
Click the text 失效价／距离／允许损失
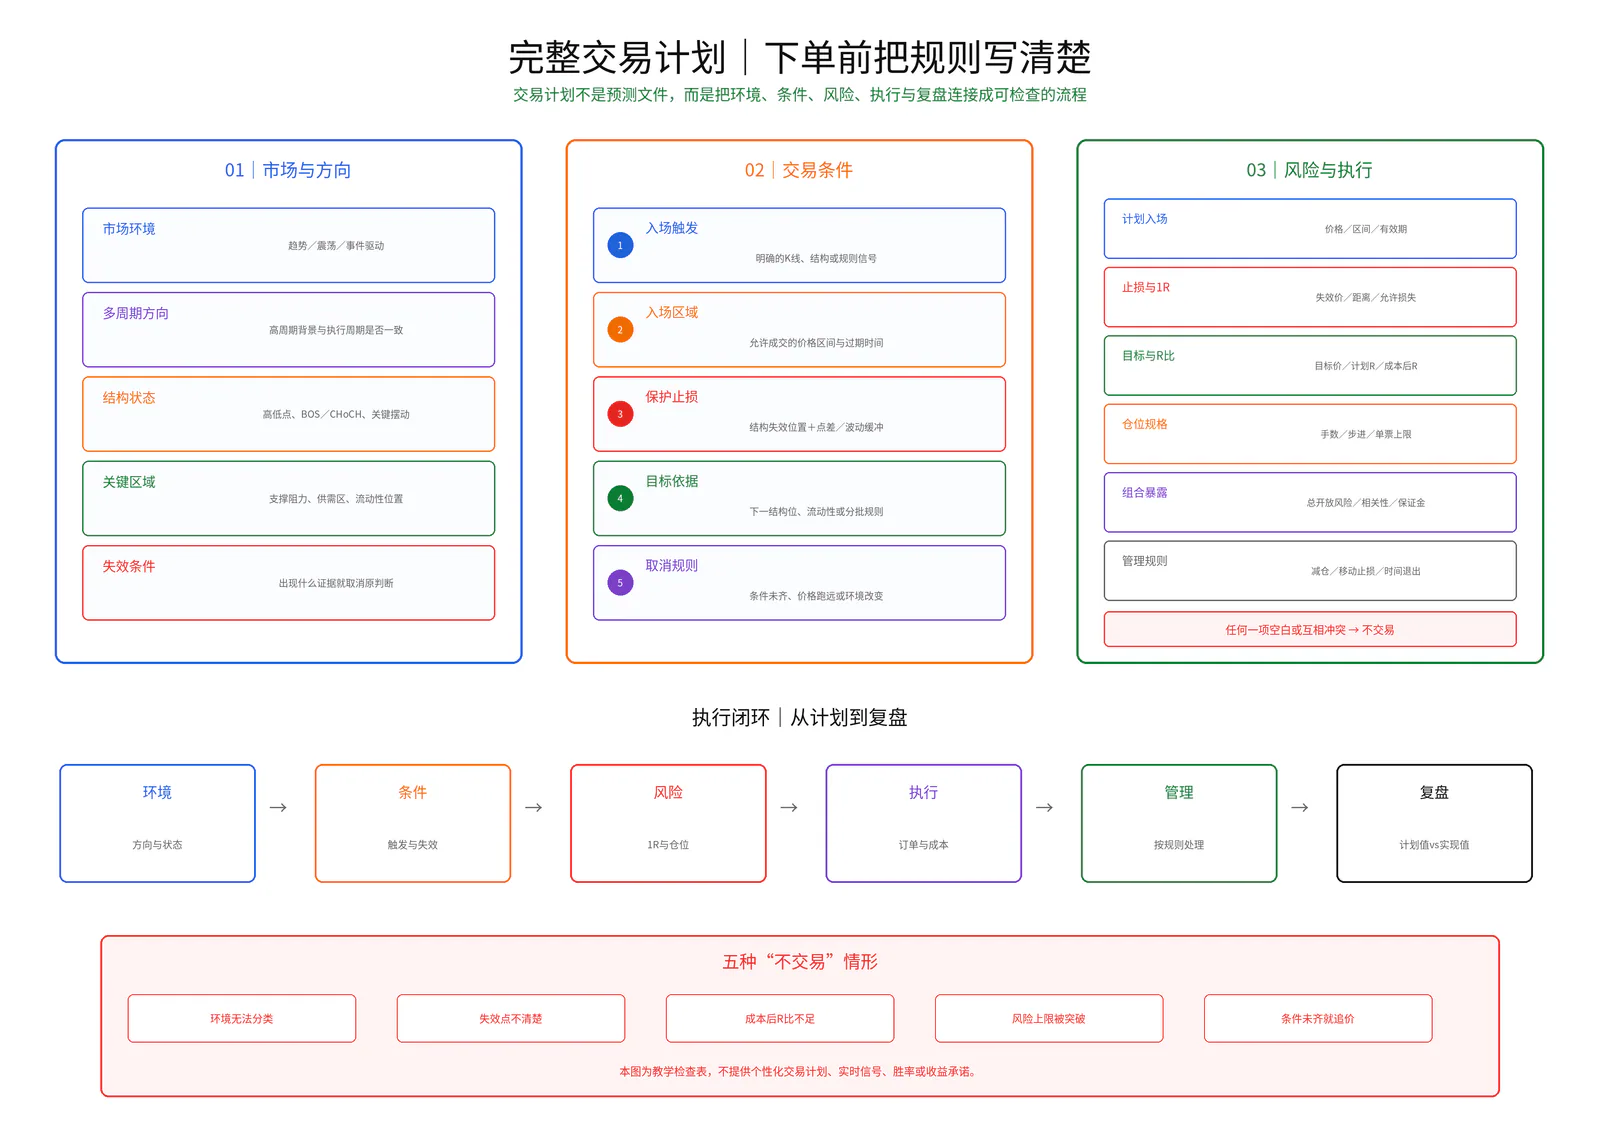pyautogui.click(x=1366, y=297)
